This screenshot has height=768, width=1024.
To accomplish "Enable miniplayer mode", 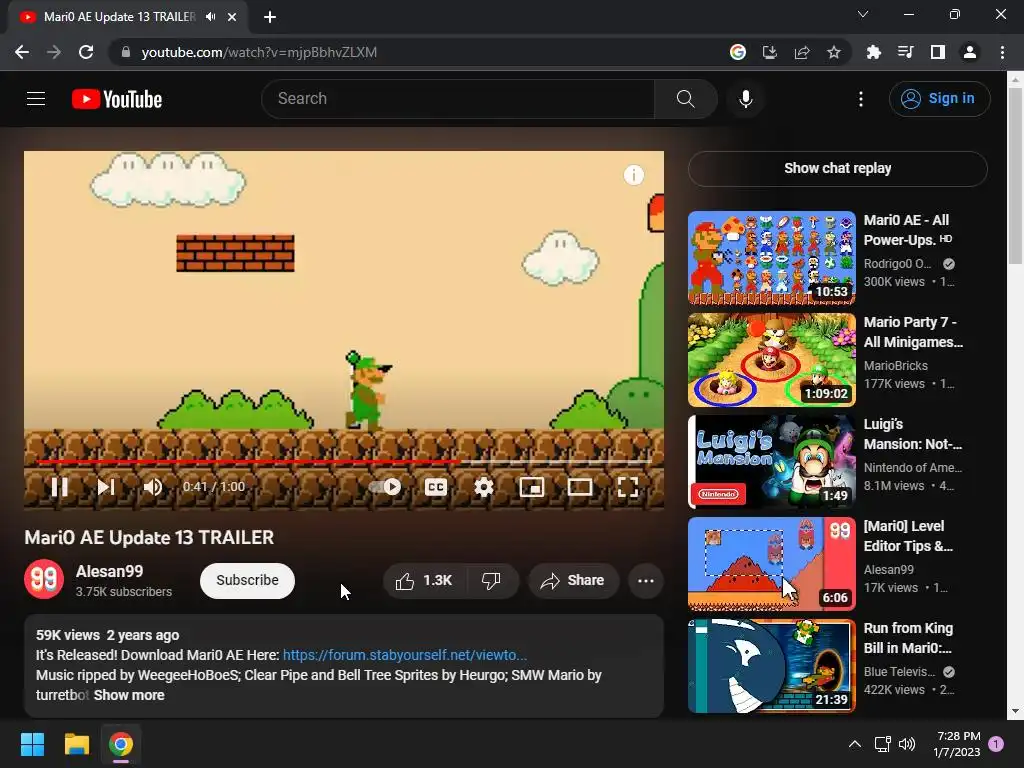I will click(532, 487).
